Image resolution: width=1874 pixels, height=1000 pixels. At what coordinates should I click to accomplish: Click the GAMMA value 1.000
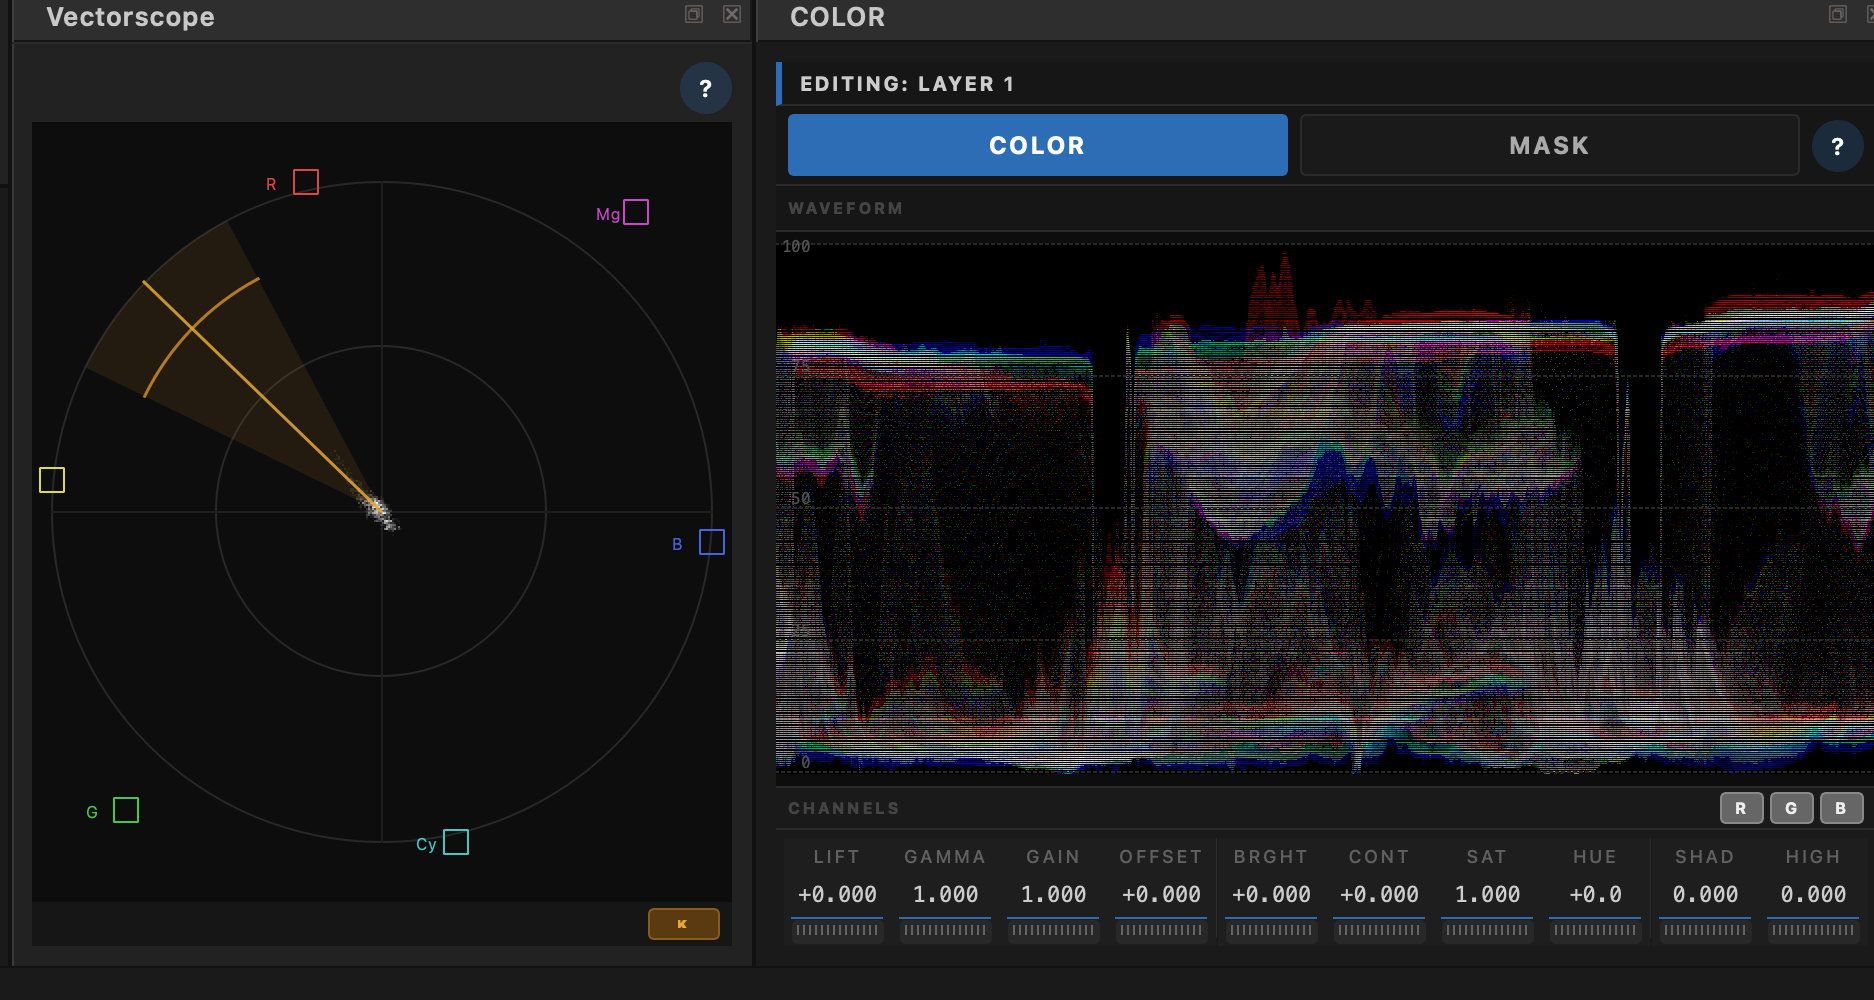click(x=945, y=895)
